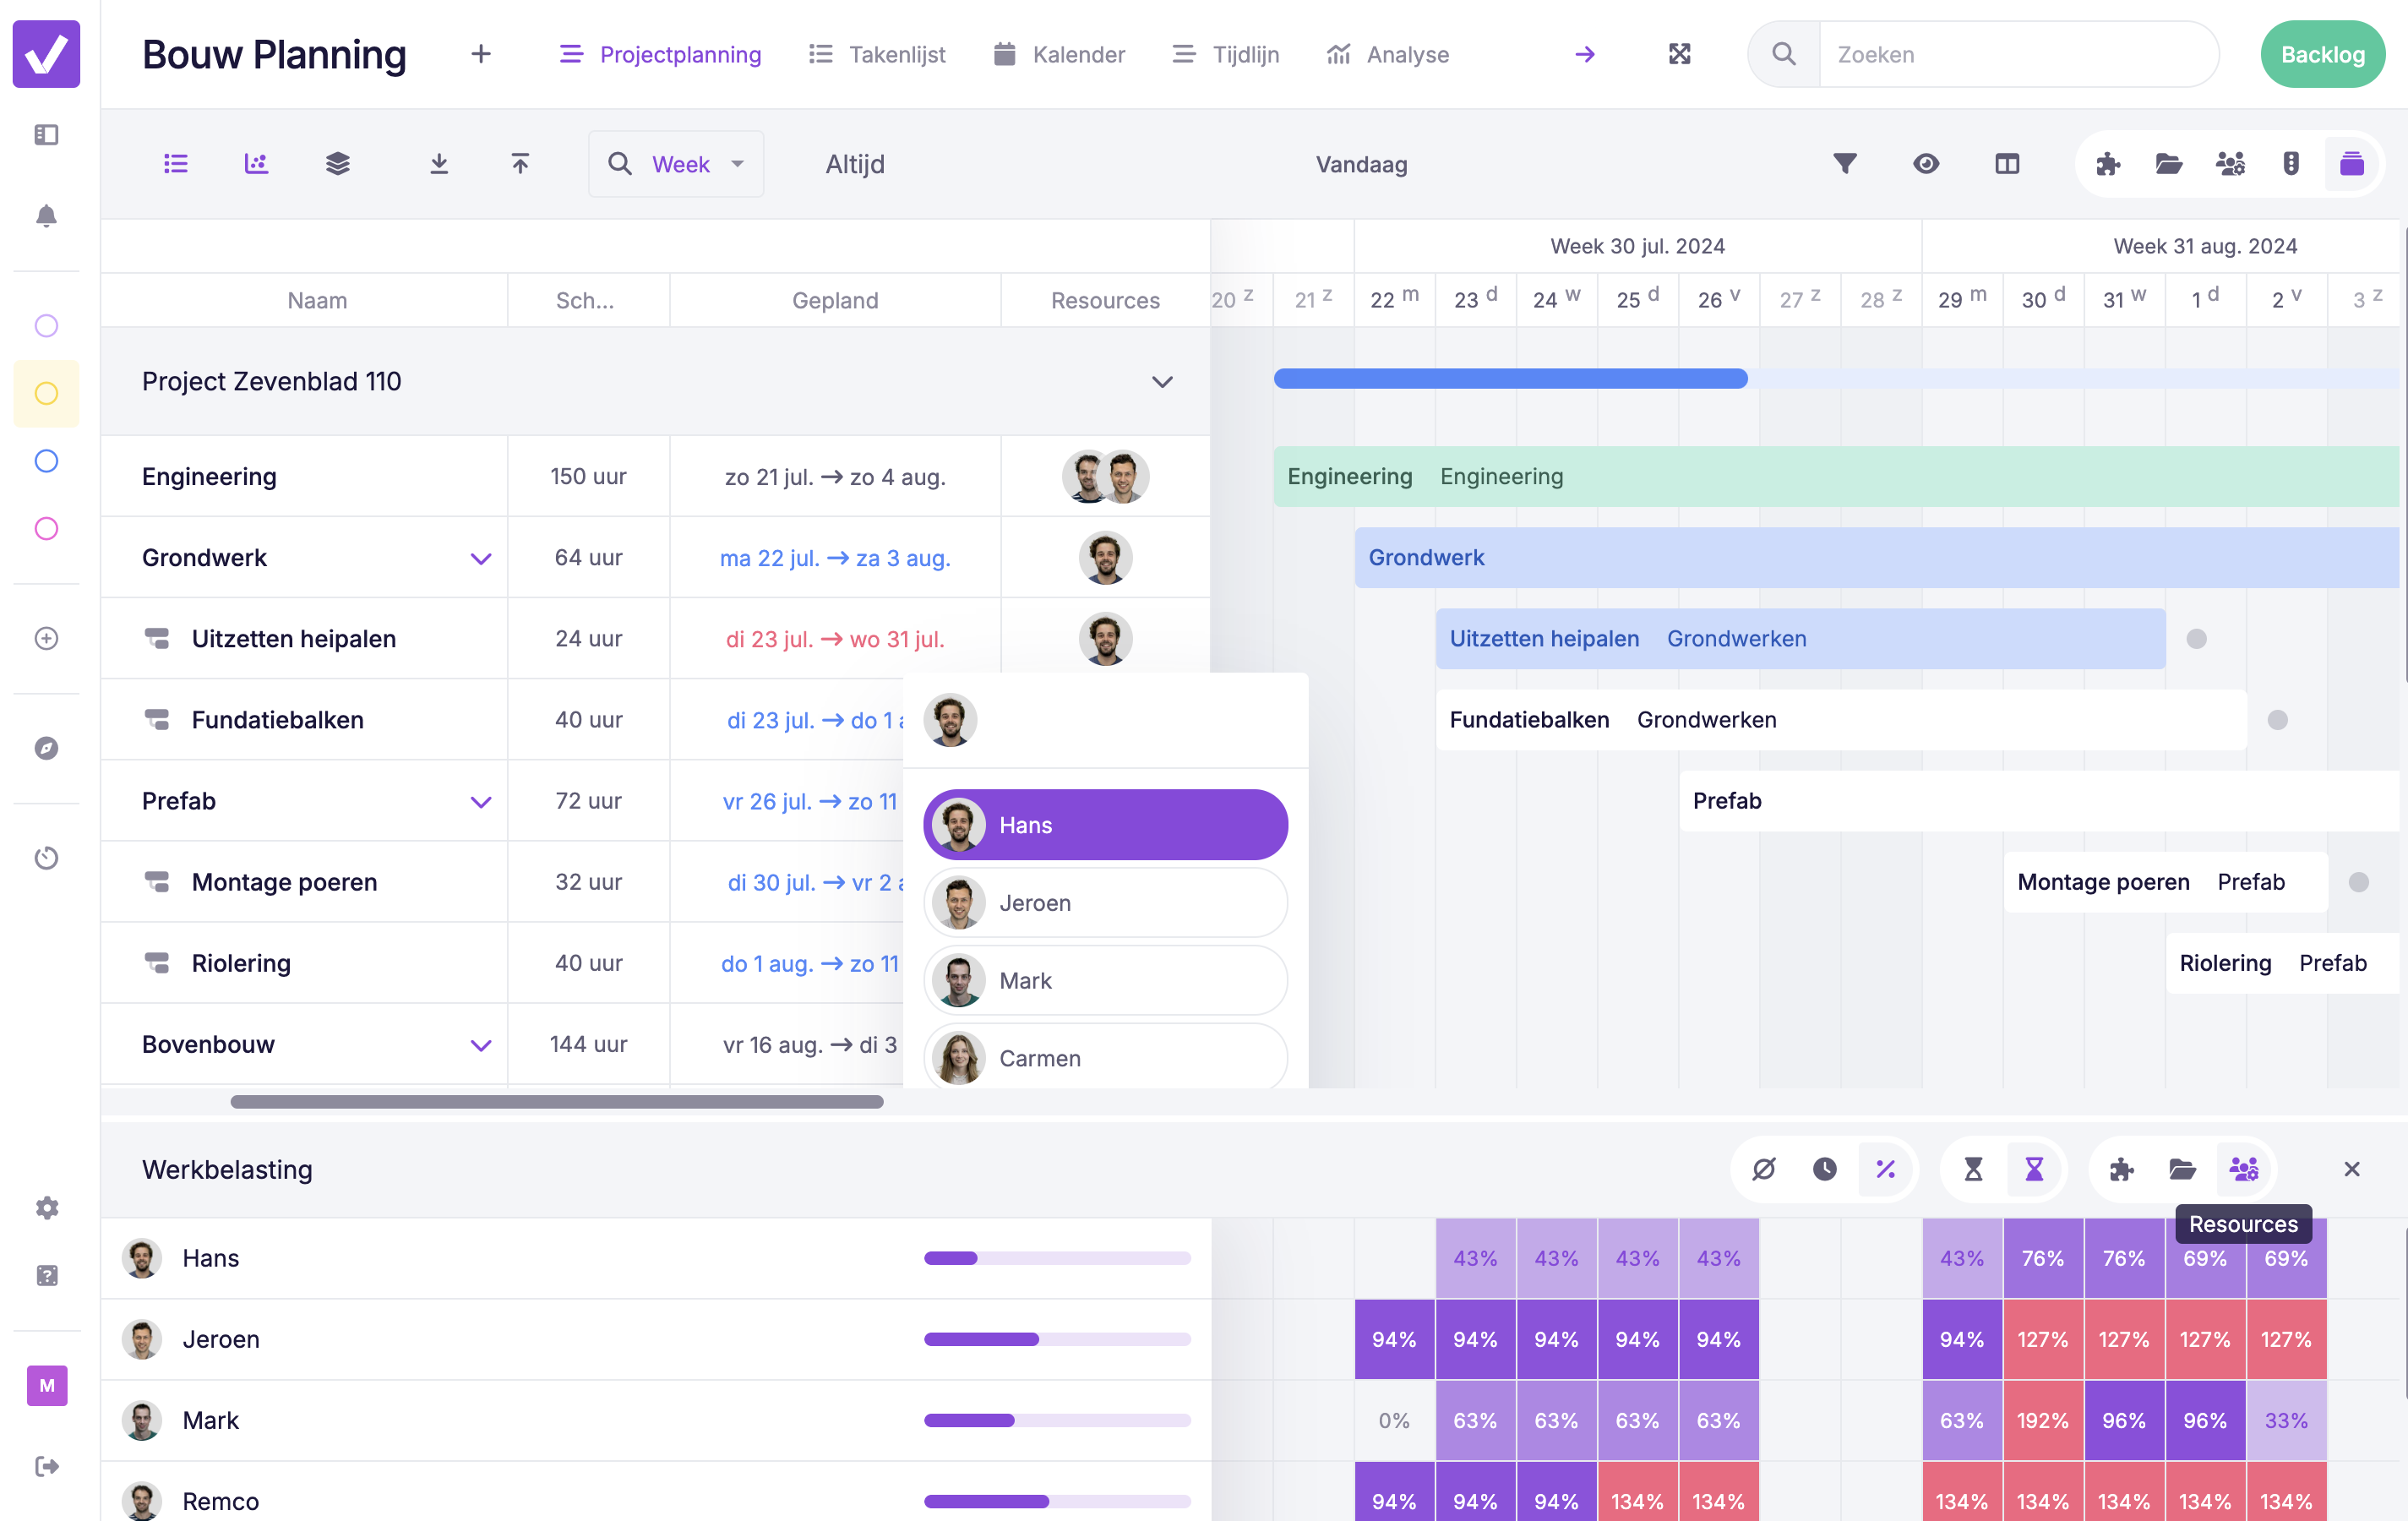The image size is (2408, 1521).
Task: Click the M user avatar button
Action: point(46,1385)
